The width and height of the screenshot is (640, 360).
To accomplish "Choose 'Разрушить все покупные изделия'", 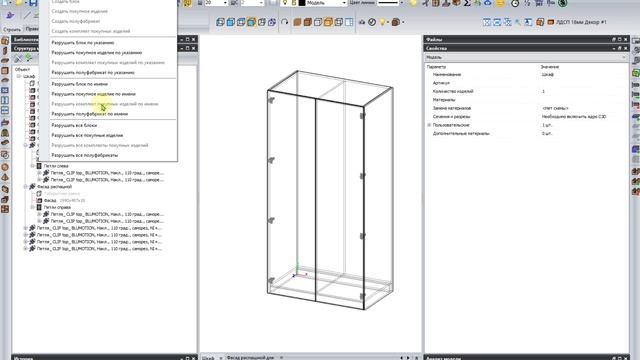I will coord(87,135).
